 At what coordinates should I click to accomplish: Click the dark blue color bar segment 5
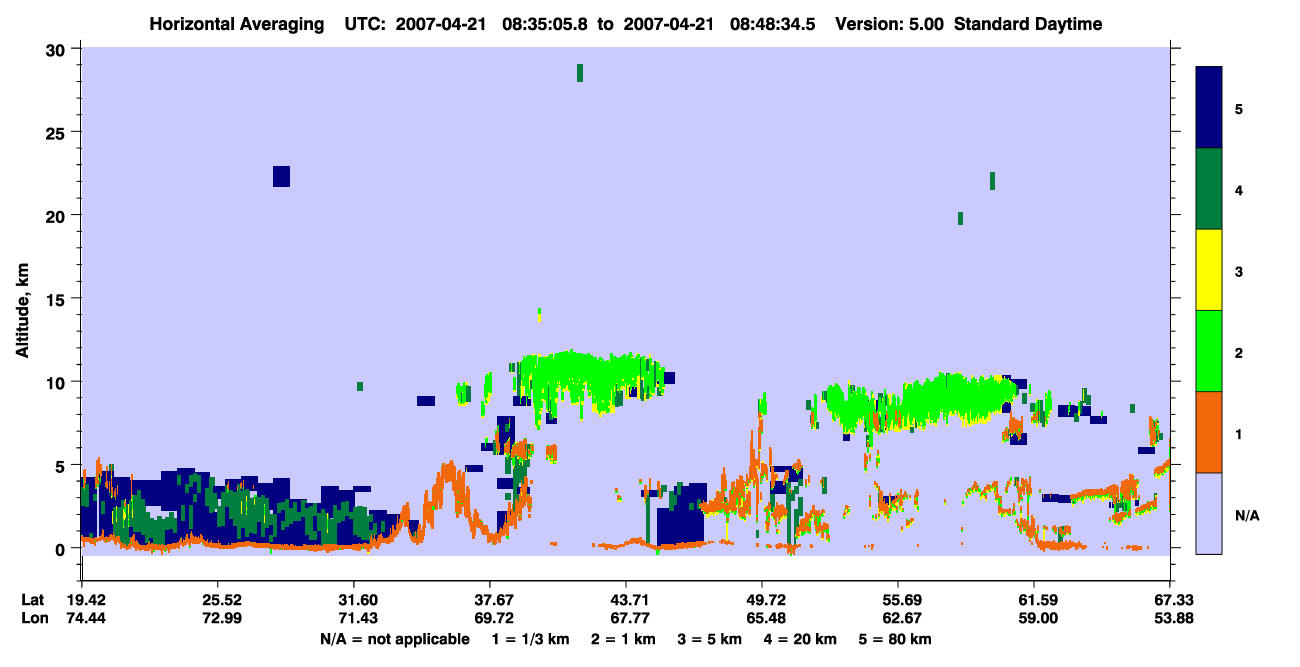[1209, 107]
